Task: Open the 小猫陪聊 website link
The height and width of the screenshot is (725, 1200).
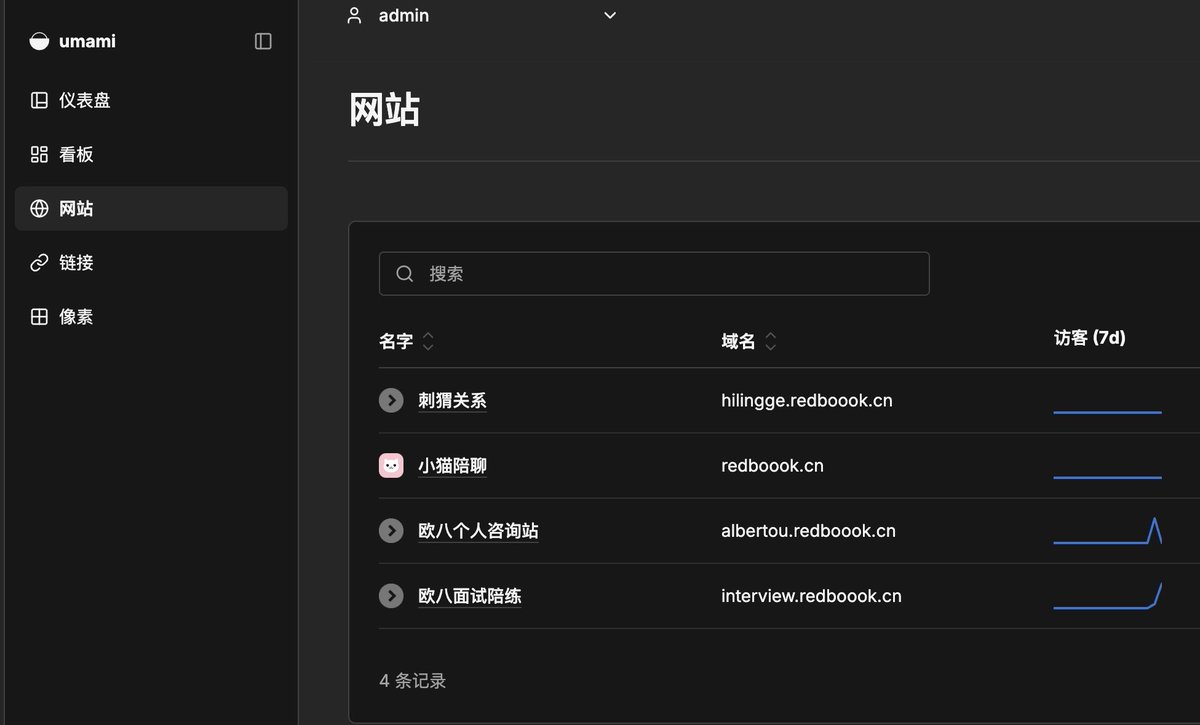Action: click(x=452, y=466)
